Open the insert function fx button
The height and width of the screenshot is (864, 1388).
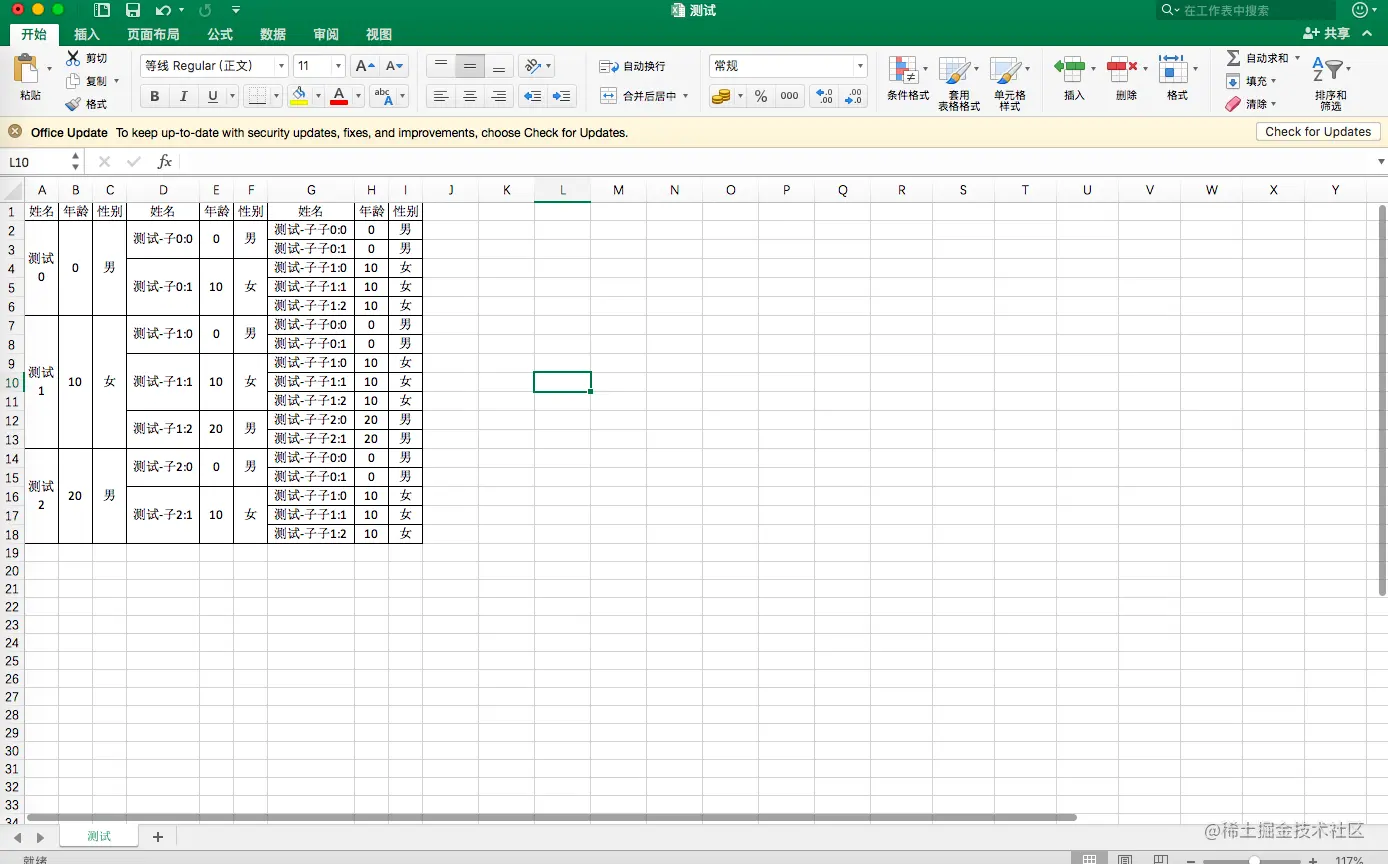coord(165,162)
